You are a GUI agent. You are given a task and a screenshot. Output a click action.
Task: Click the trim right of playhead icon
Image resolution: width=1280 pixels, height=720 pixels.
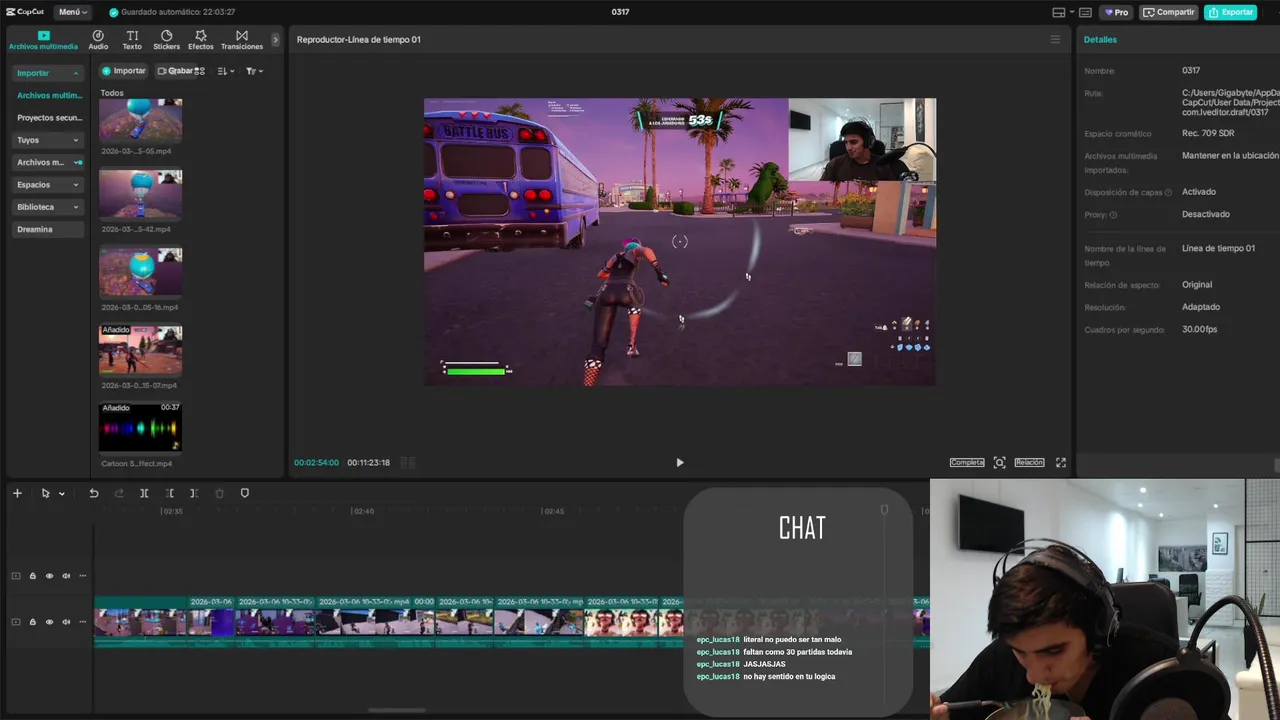click(x=194, y=493)
